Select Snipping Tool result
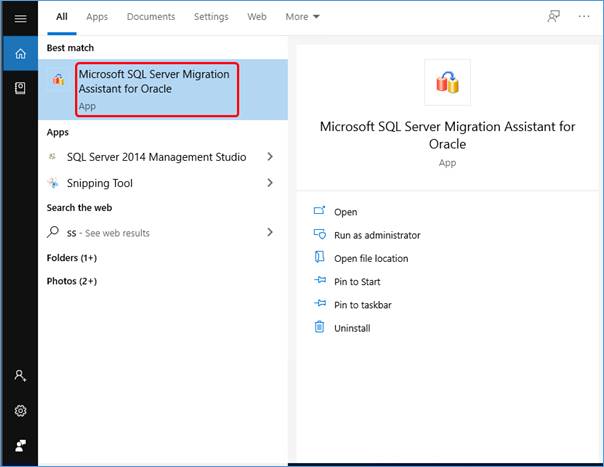604x467 pixels. 100,183
